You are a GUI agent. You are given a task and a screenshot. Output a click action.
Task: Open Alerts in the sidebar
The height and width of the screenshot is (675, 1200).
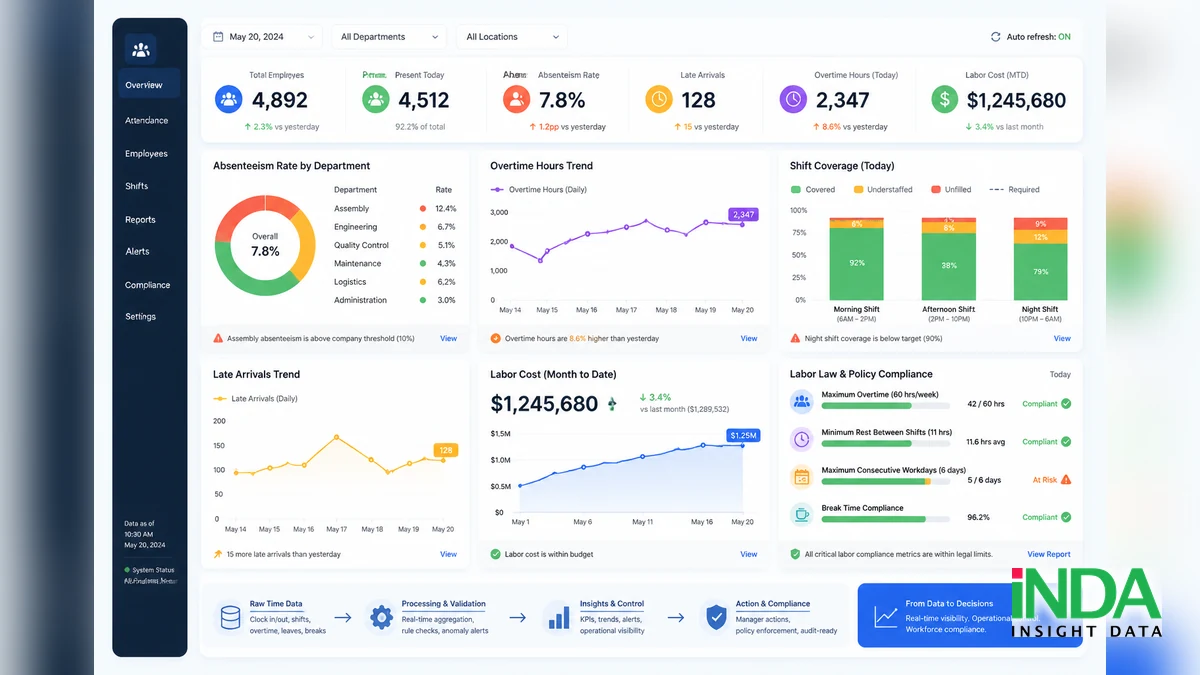click(138, 251)
